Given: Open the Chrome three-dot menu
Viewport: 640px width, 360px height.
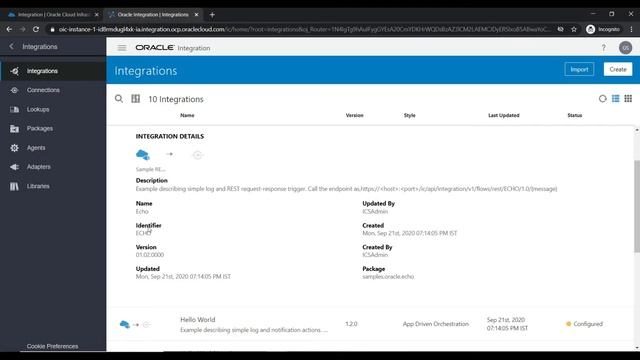Looking at the screenshot, I should (x=631, y=29).
